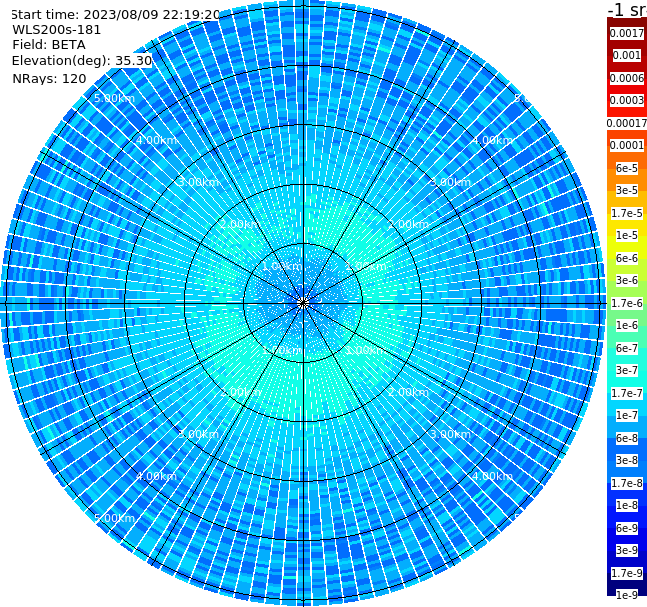The image size is (647, 607).
Task: Click the 6e-9 colorbar label
Action: [x=627, y=528]
